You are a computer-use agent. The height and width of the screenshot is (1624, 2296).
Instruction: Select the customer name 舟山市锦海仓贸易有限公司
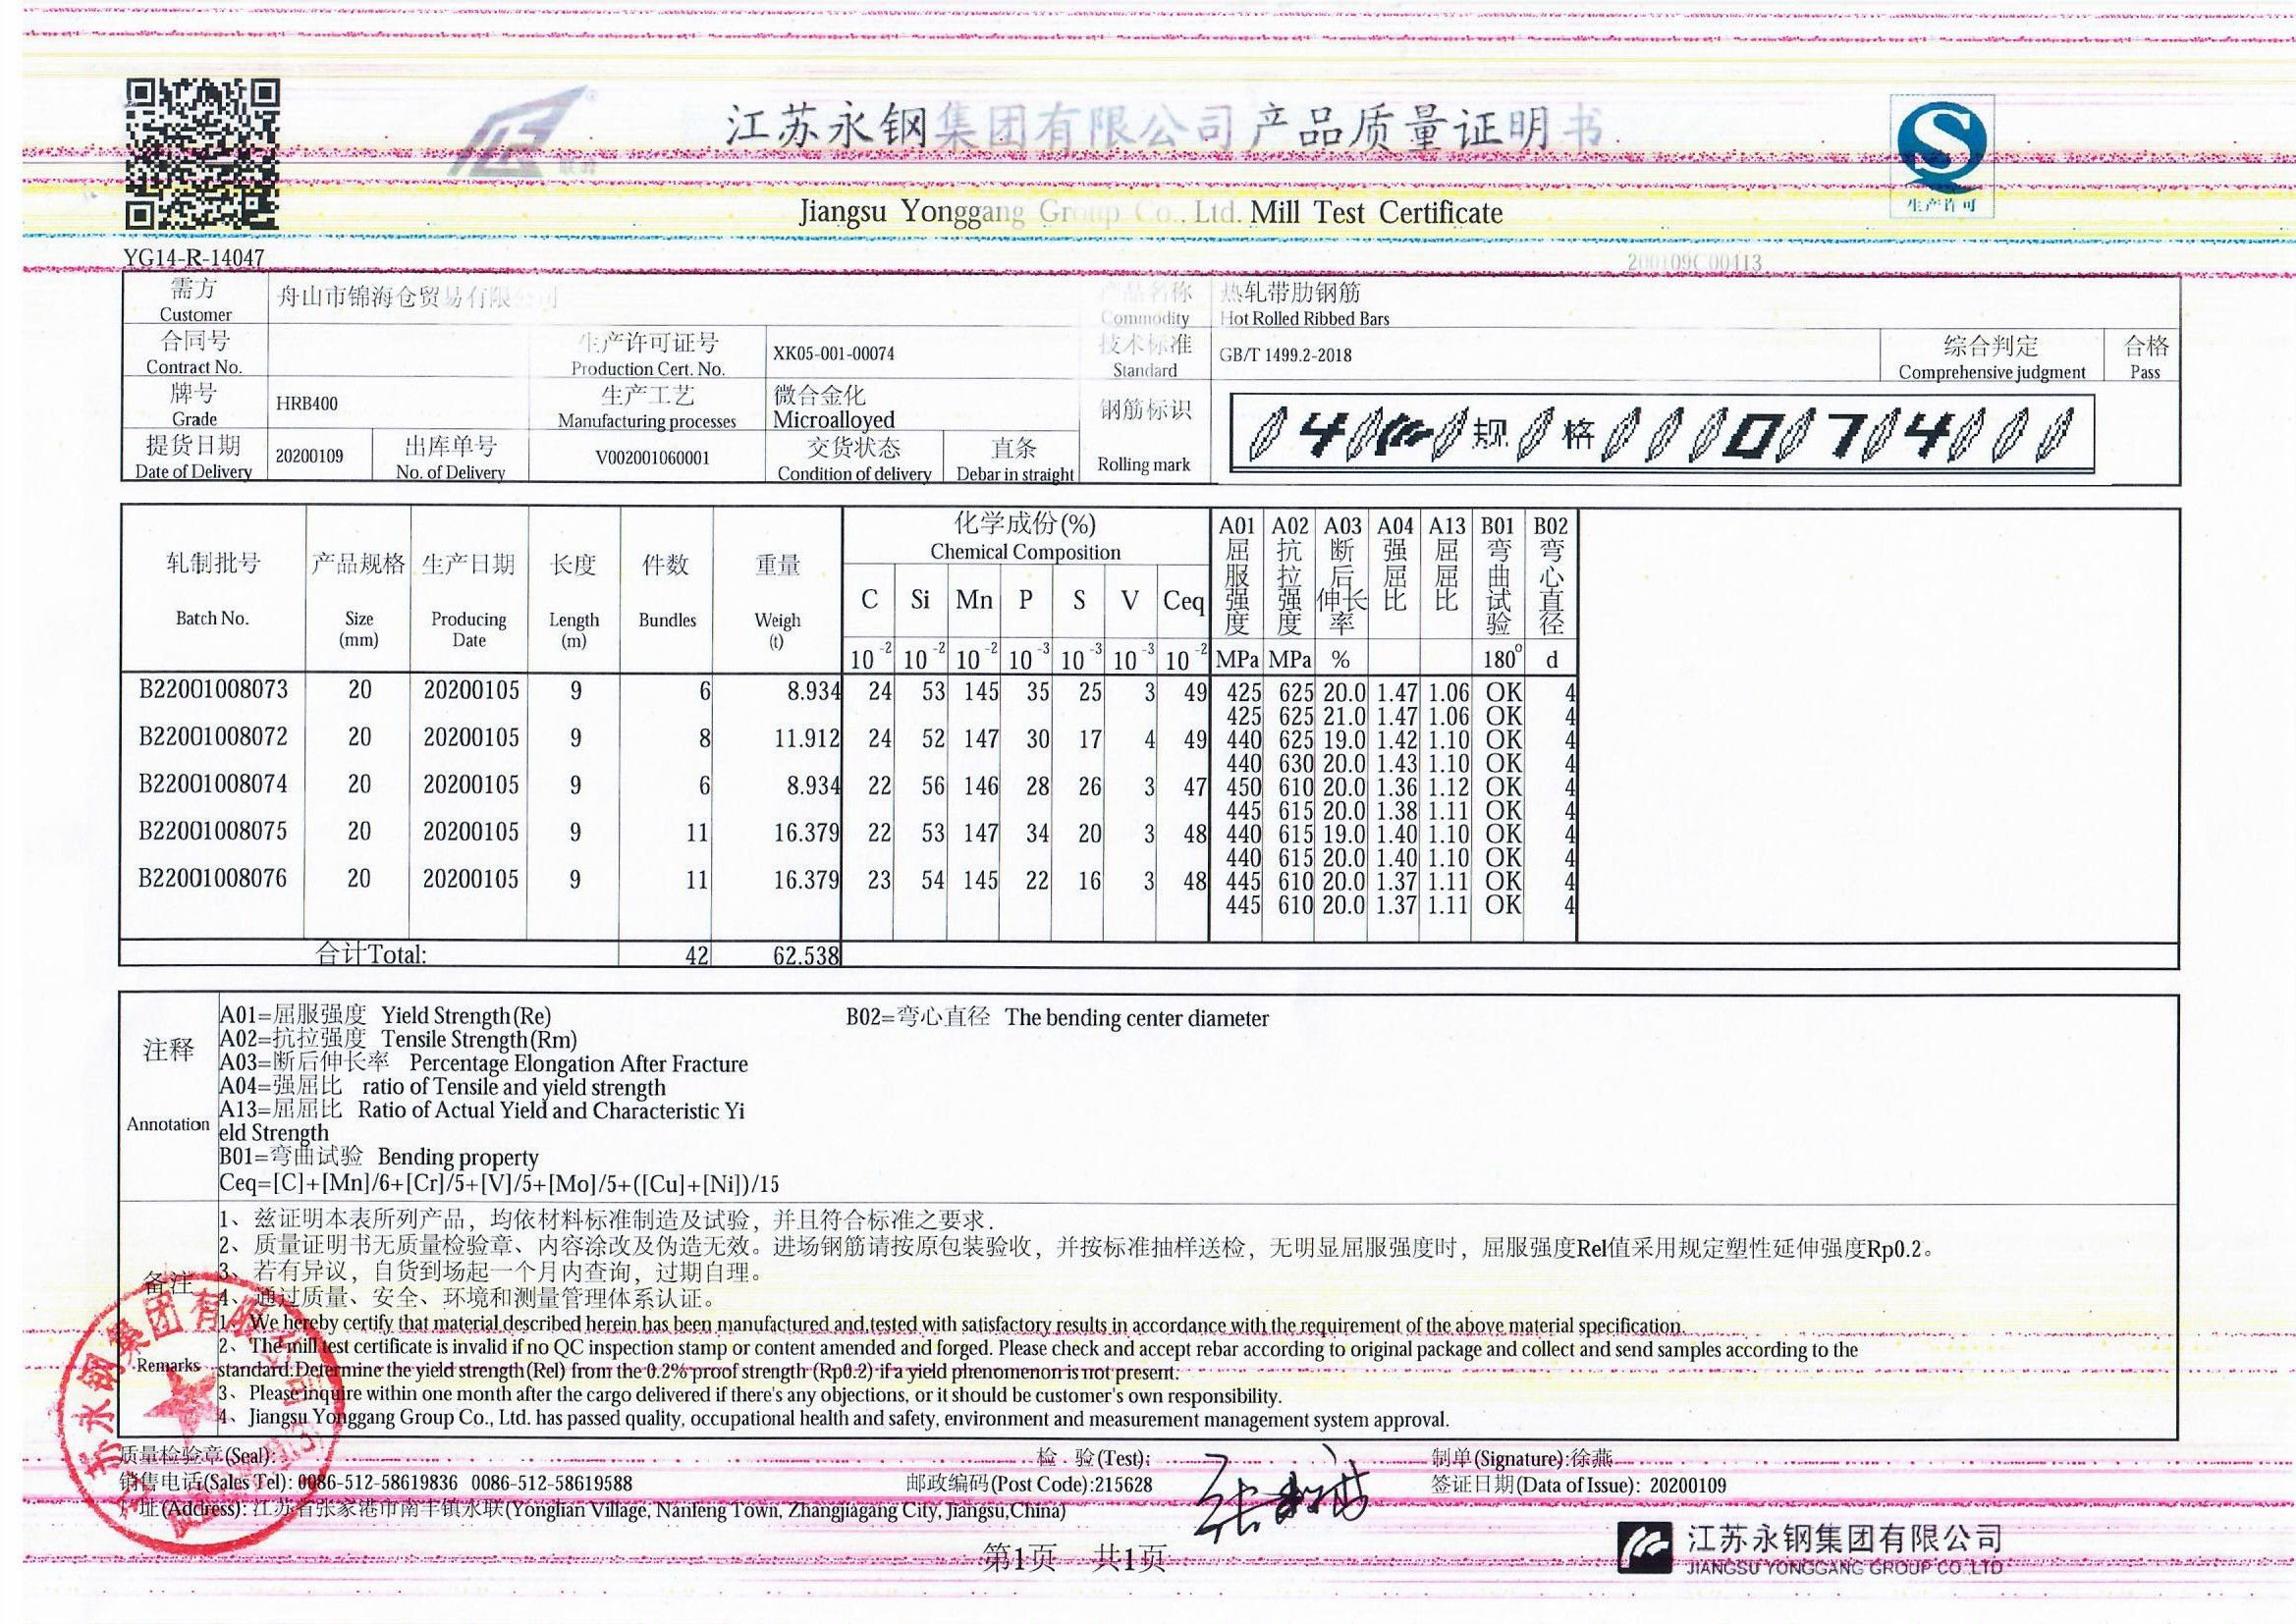(x=417, y=298)
